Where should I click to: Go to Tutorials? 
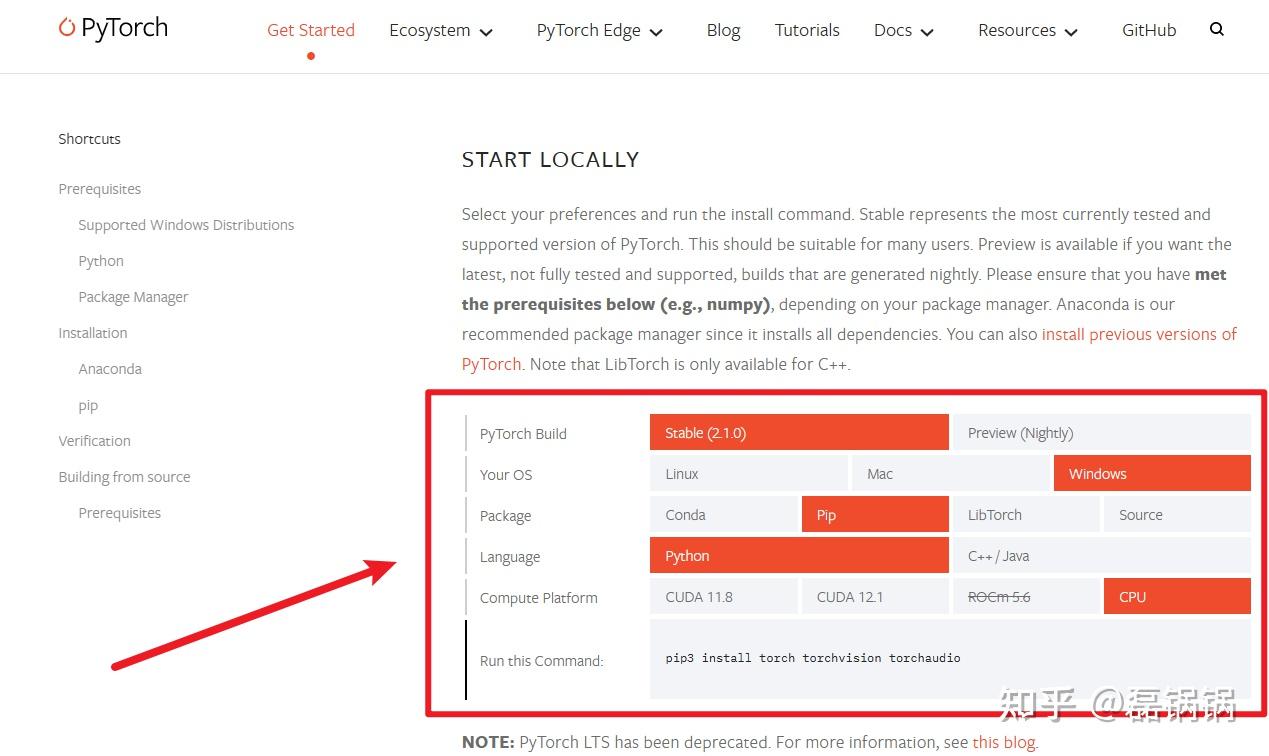click(807, 30)
